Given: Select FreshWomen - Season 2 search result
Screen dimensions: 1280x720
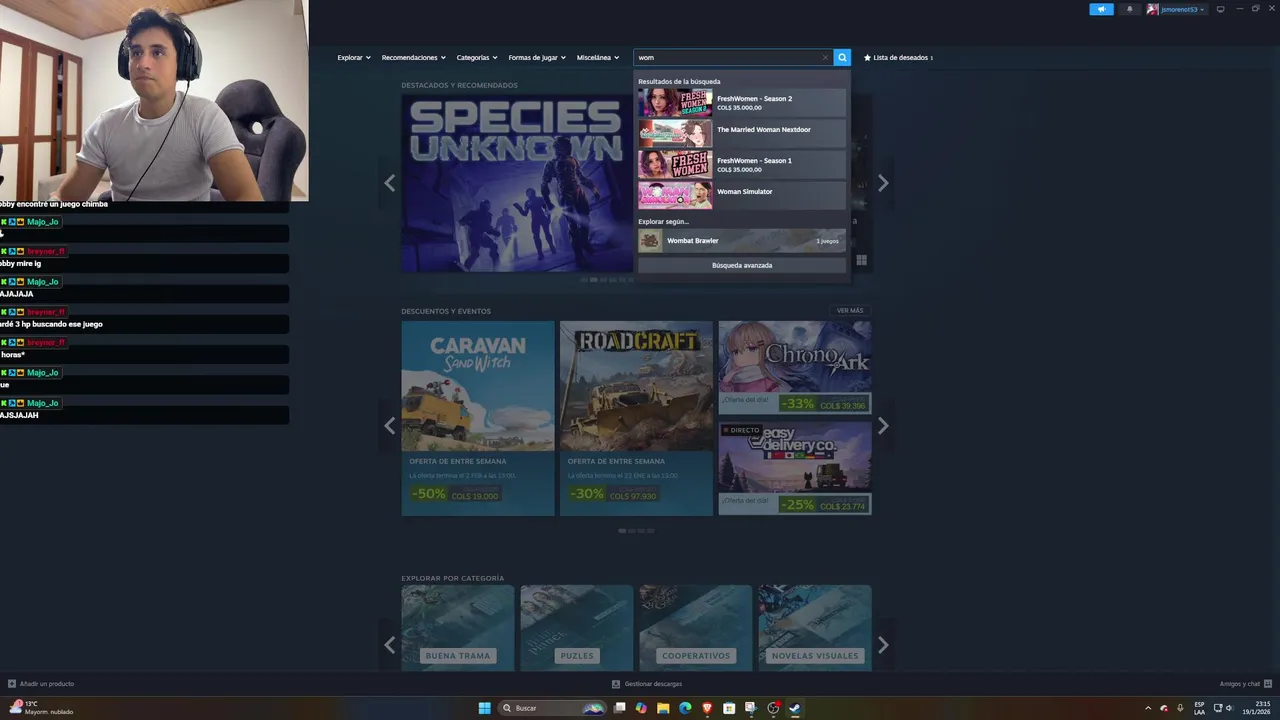Looking at the screenshot, I should [742, 103].
